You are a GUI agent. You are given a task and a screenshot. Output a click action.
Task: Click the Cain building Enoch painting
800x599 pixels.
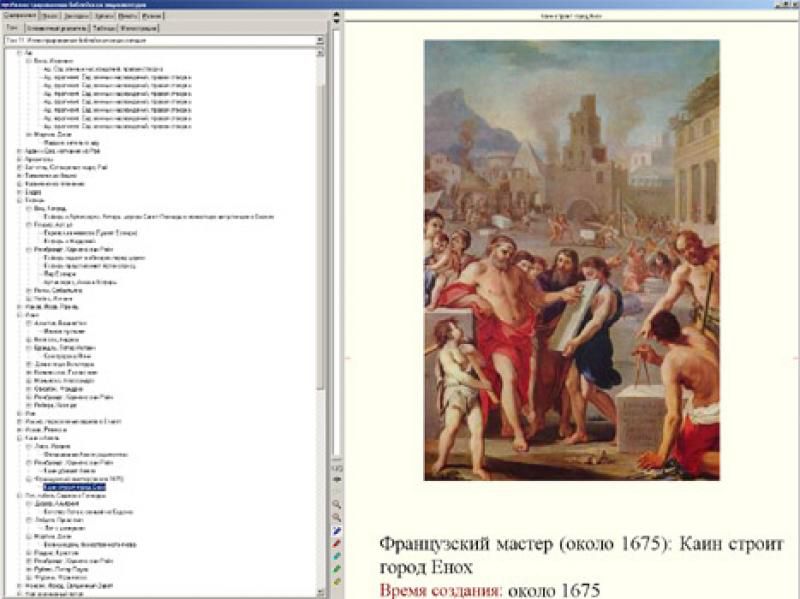click(571, 260)
